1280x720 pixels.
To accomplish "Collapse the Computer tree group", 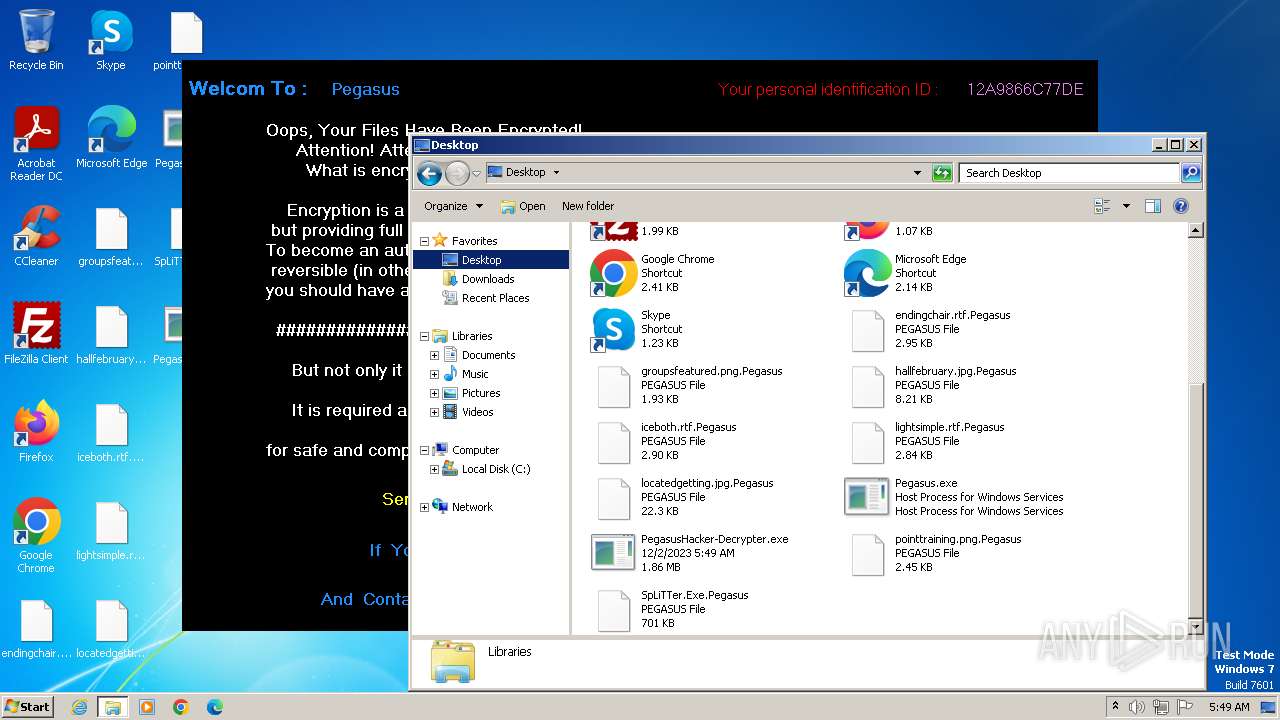I will click(x=424, y=450).
